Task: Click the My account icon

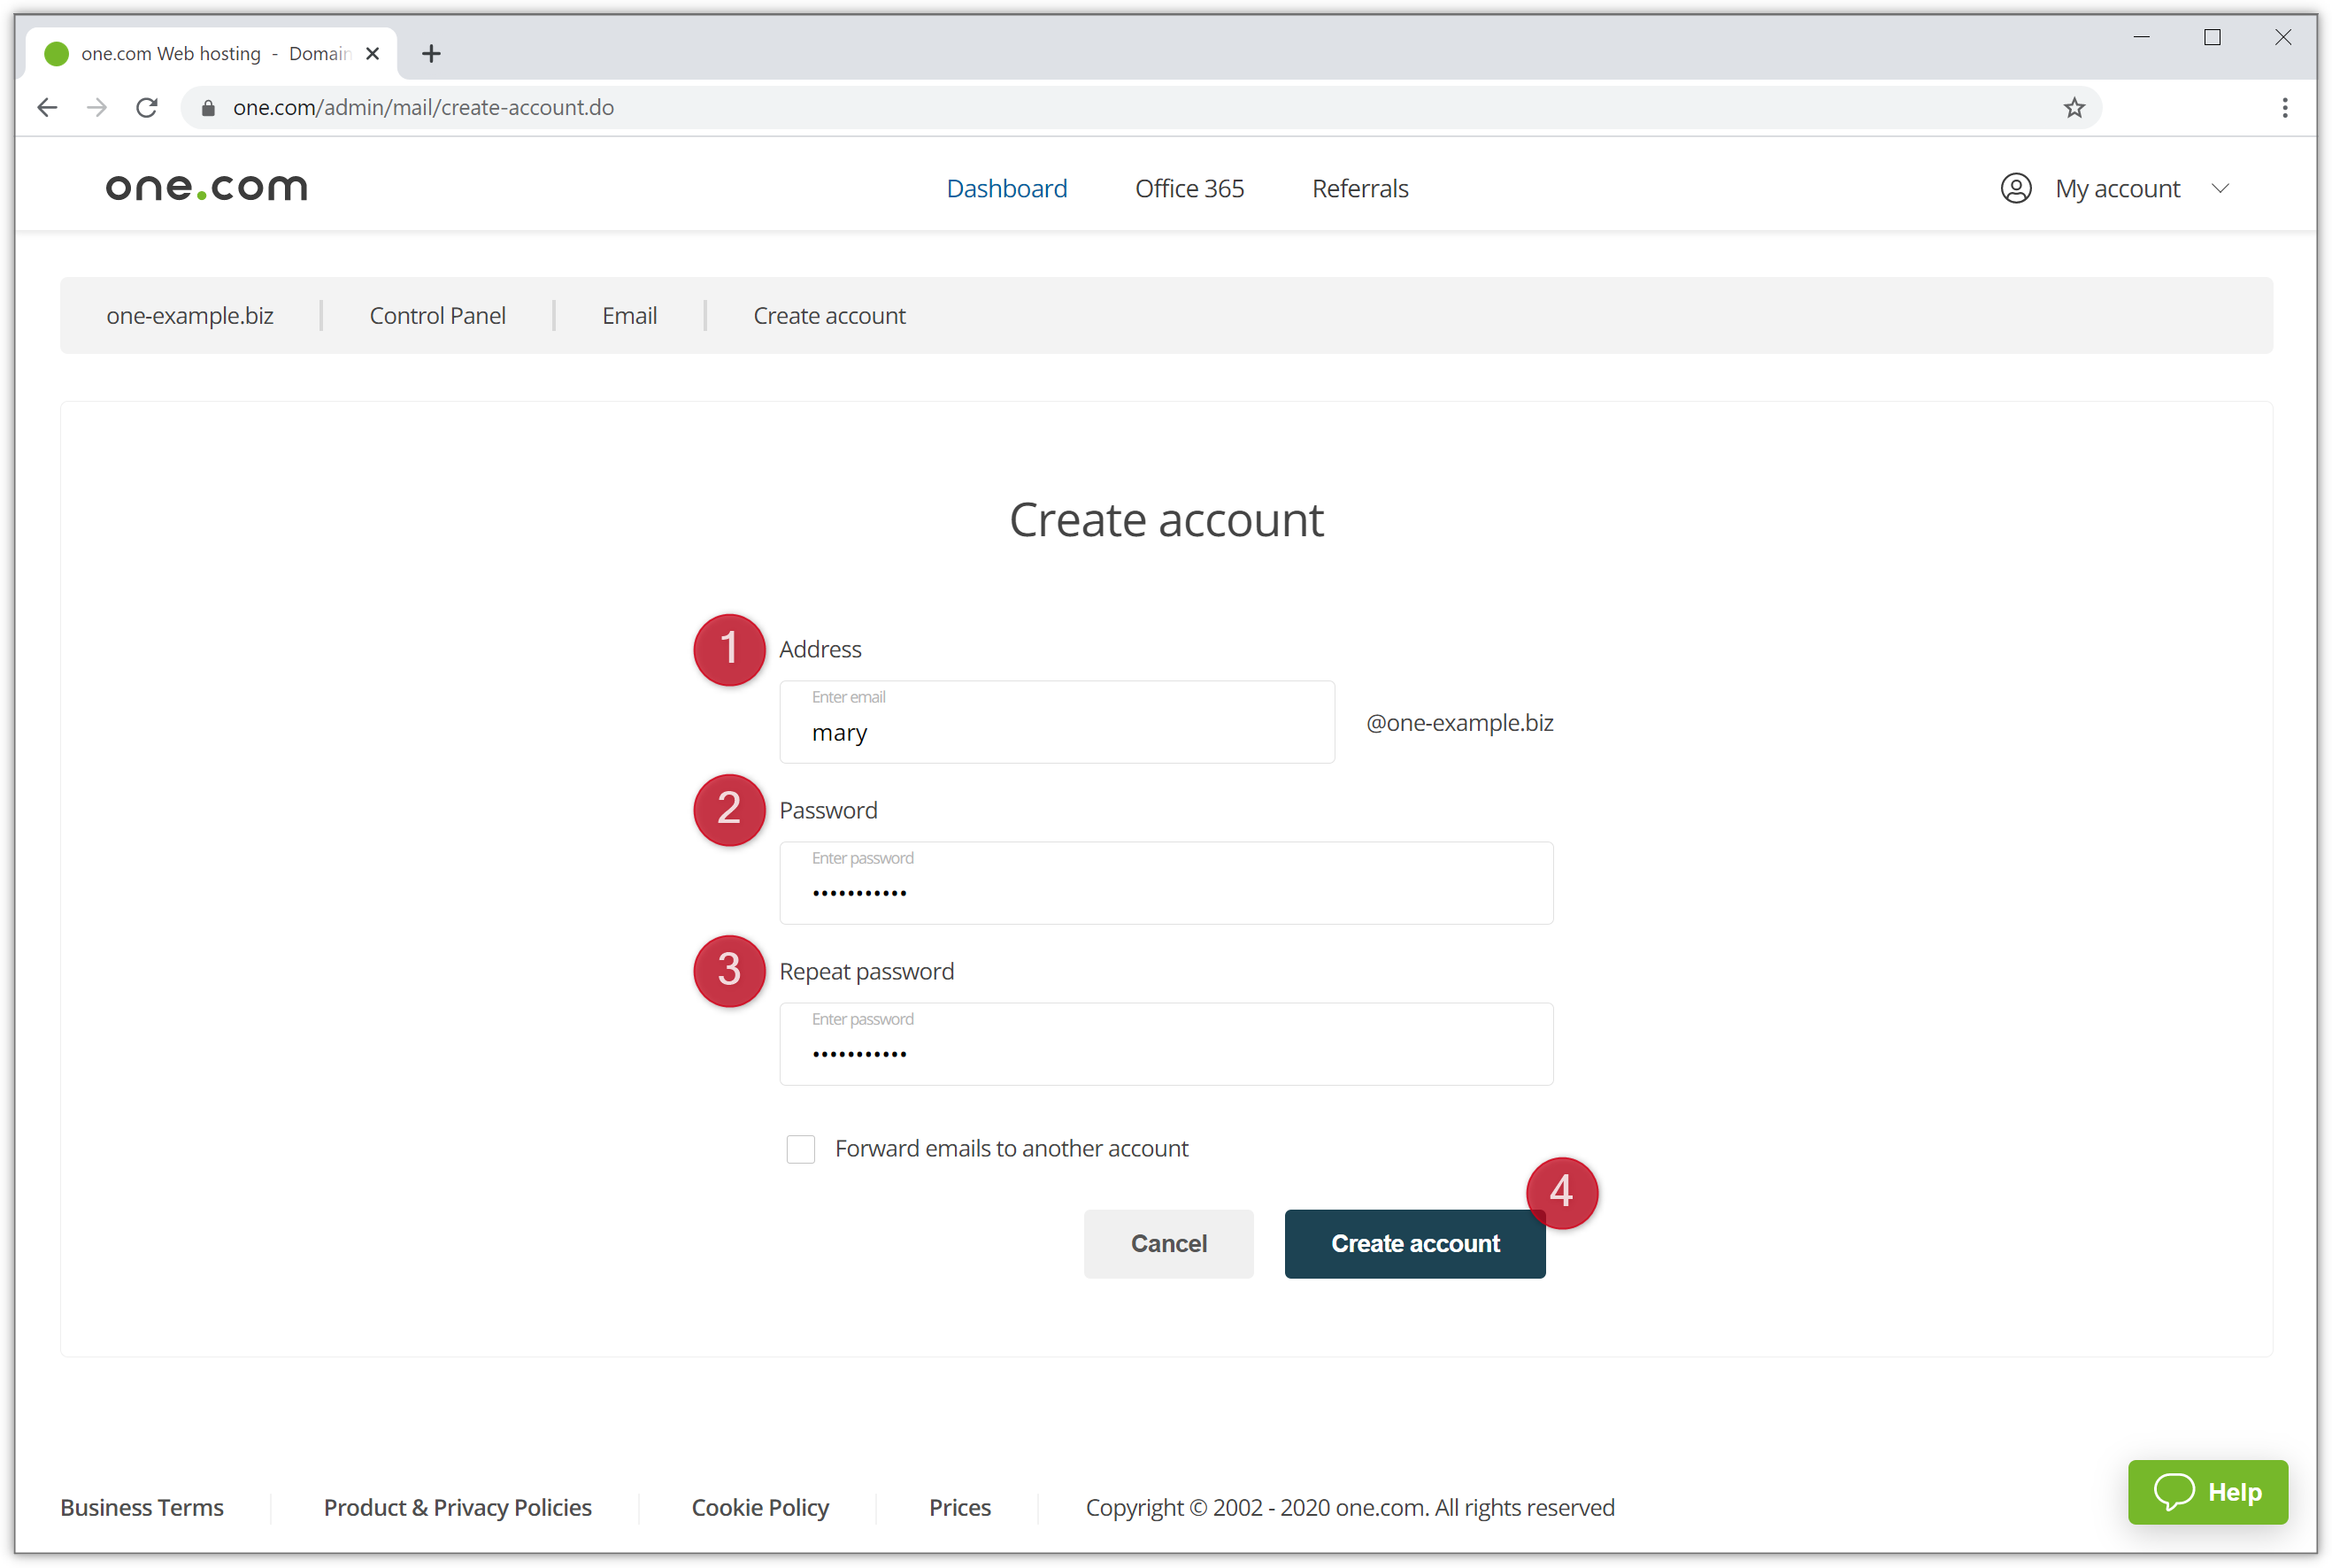Action: pos(2019,188)
